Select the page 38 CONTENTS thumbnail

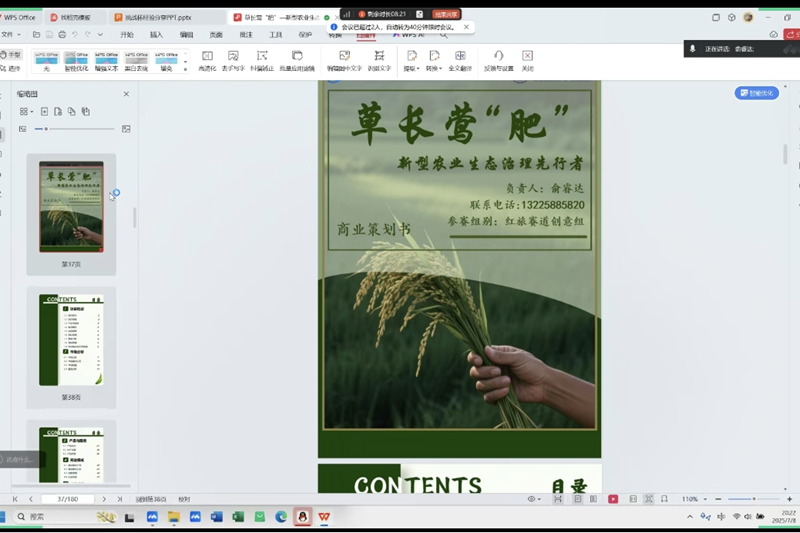[71, 340]
